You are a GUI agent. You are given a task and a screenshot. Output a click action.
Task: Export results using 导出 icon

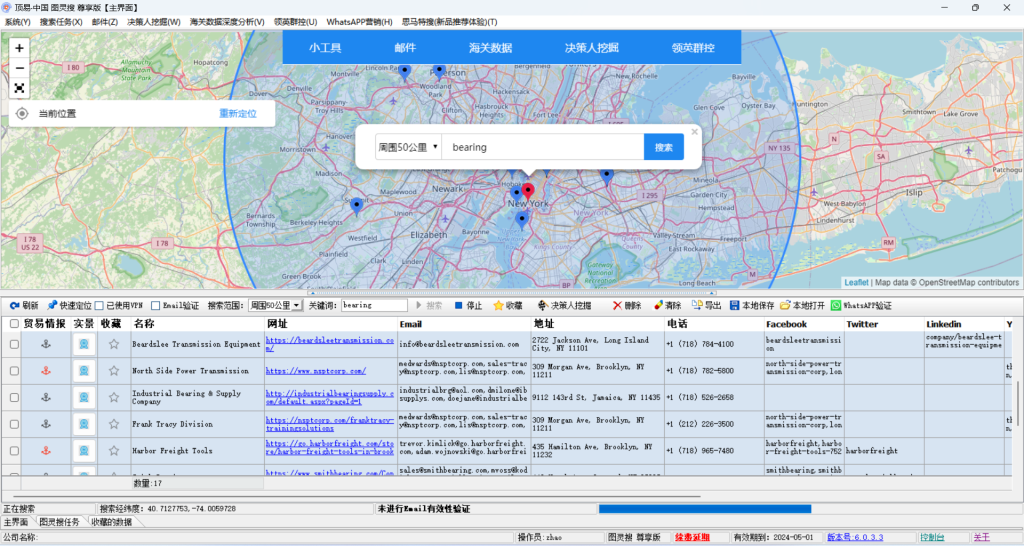[697, 305]
